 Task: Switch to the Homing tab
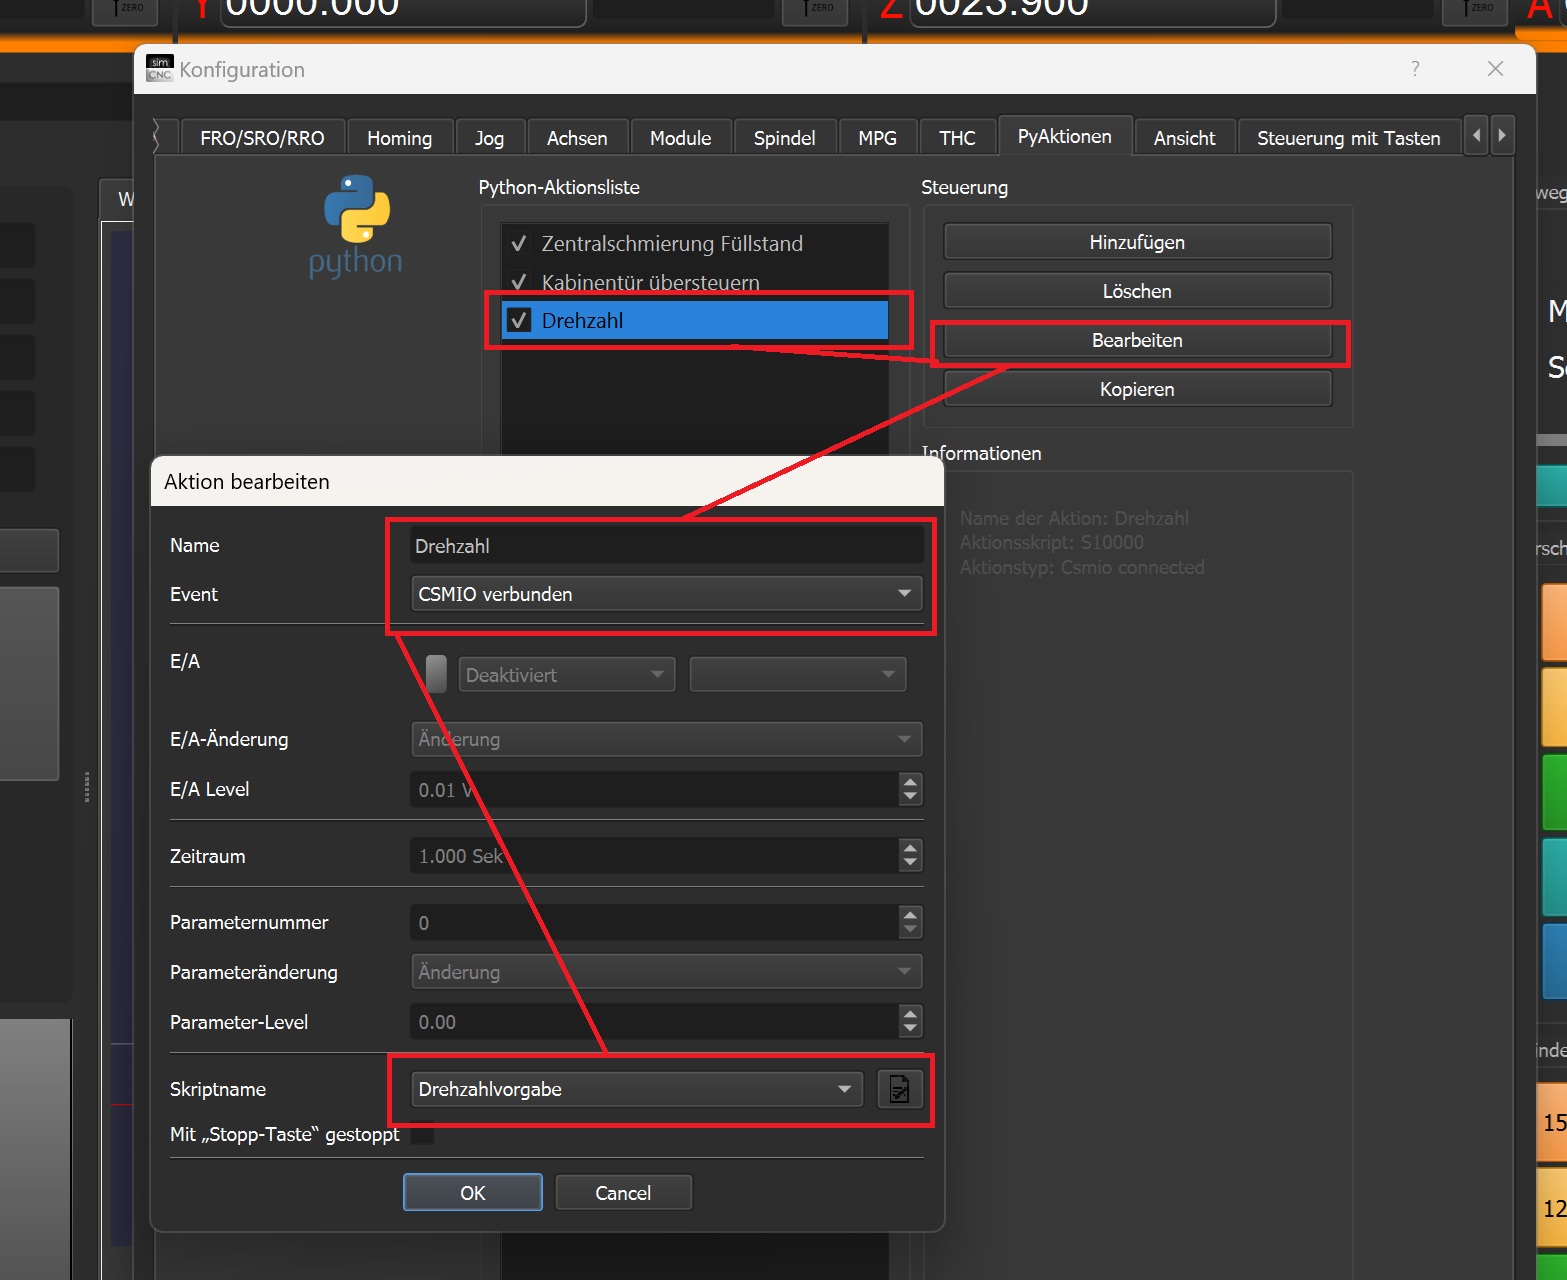pyautogui.click(x=399, y=138)
